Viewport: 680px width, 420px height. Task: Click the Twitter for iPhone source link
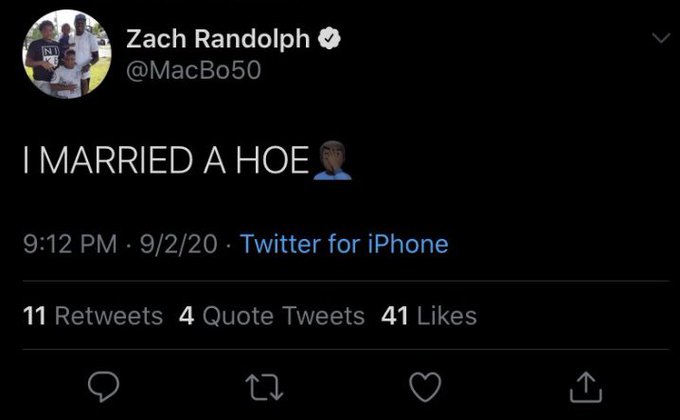(x=344, y=244)
